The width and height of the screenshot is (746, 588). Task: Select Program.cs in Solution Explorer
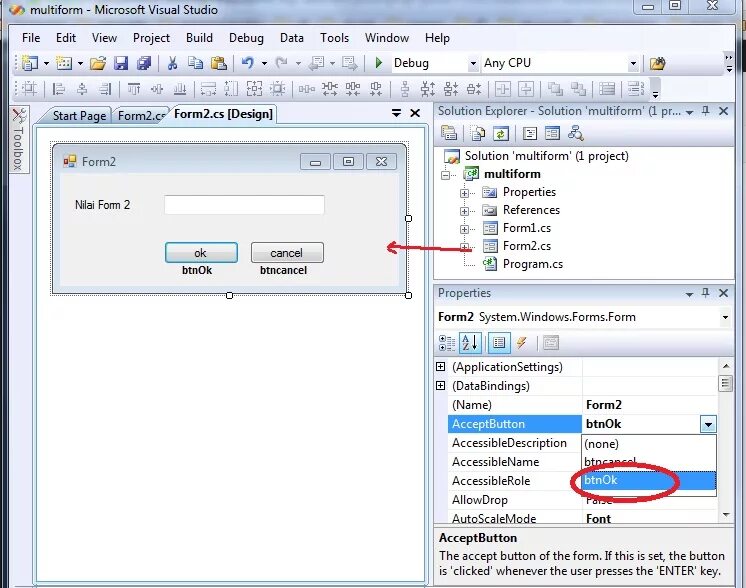point(532,264)
